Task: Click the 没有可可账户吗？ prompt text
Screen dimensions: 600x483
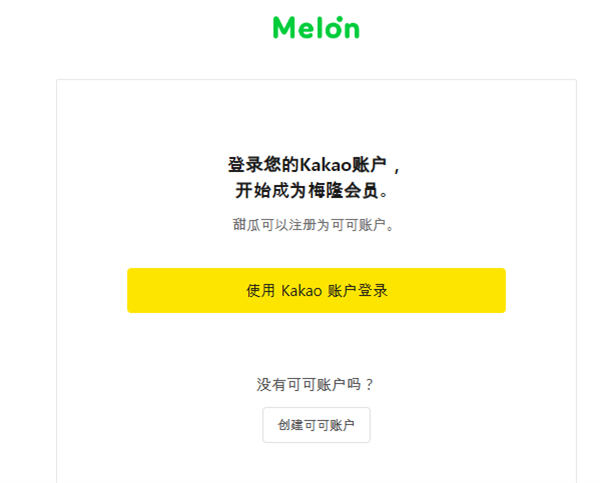Action: pyautogui.click(x=315, y=384)
